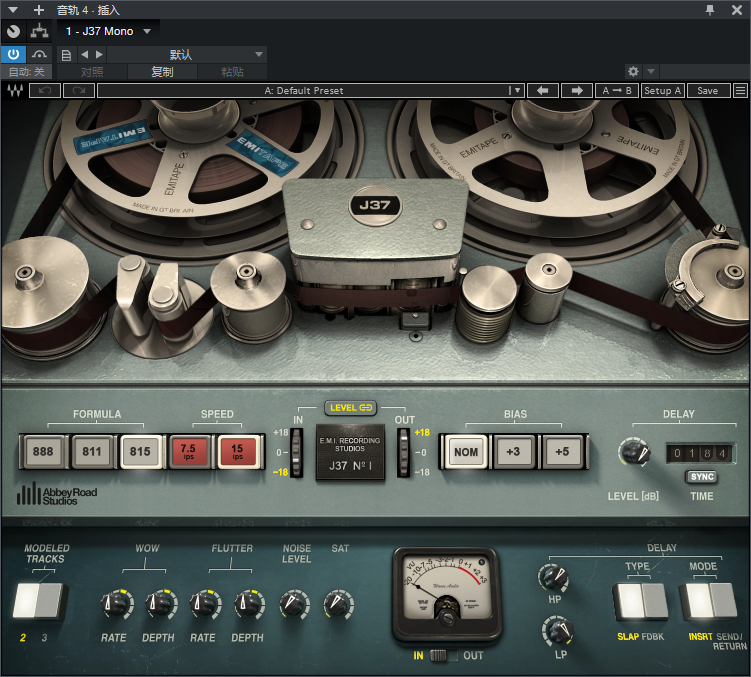Click the VU meter calibration screw

(x=447, y=618)
